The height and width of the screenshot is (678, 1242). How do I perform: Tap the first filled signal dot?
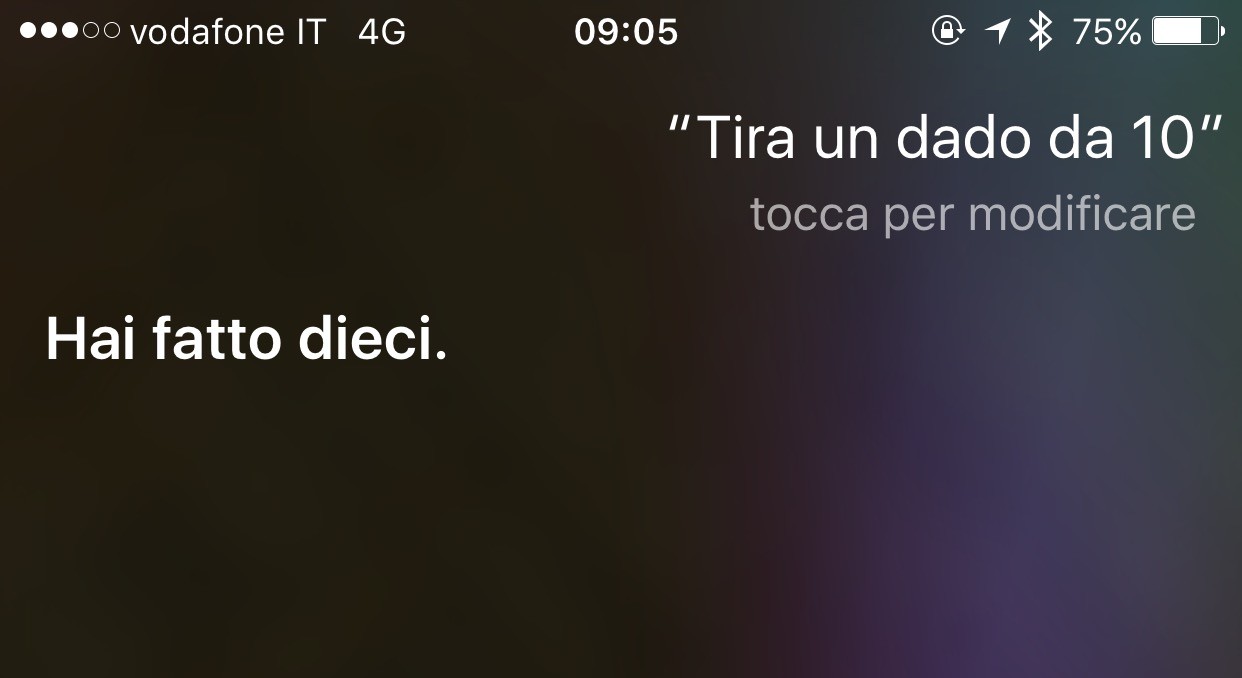click(28, 32)
